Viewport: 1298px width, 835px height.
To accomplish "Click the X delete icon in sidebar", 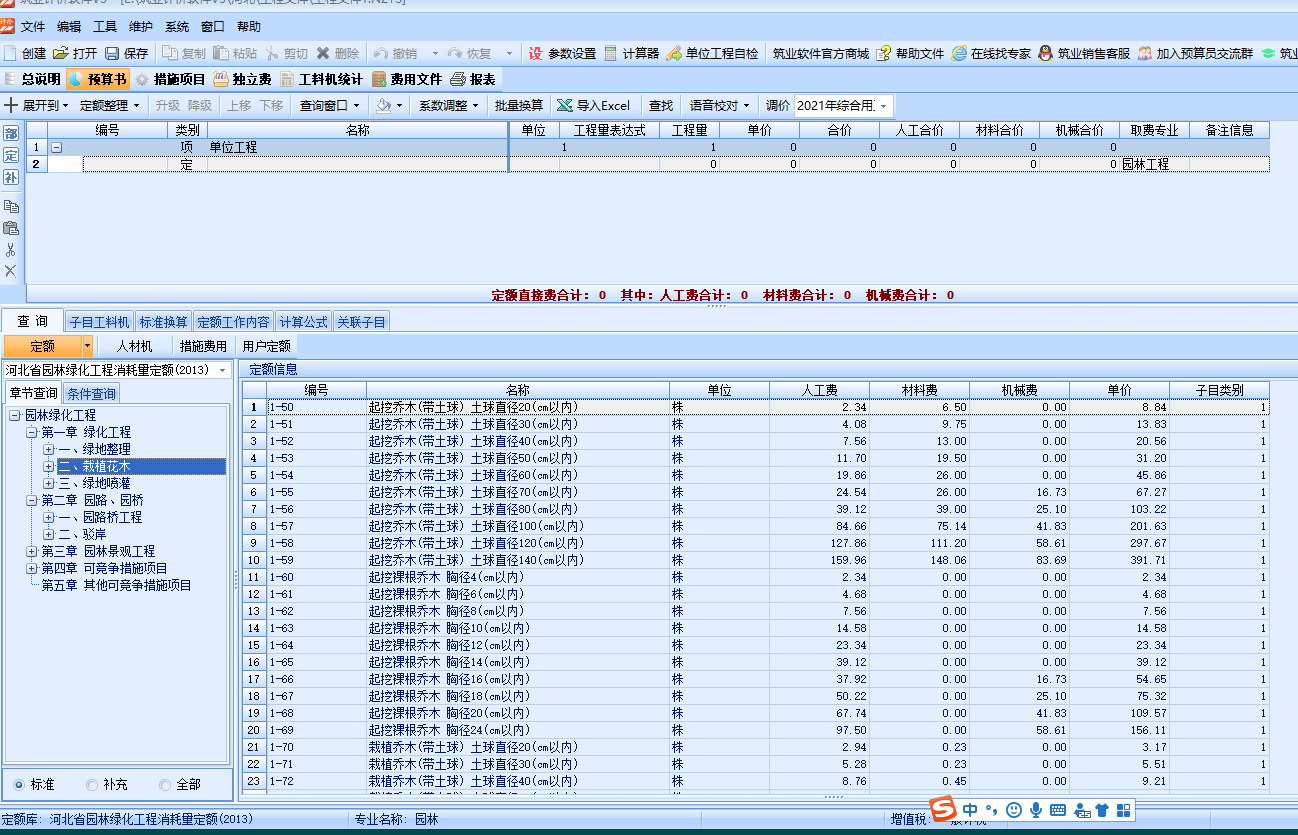I will point(11,271).
